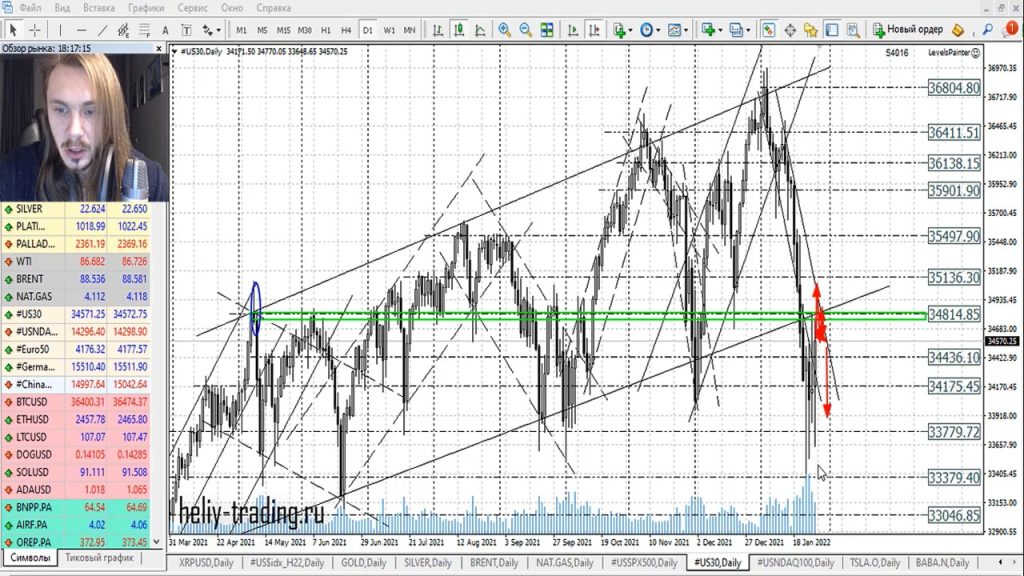Select the trendline drawing tool

103,30
